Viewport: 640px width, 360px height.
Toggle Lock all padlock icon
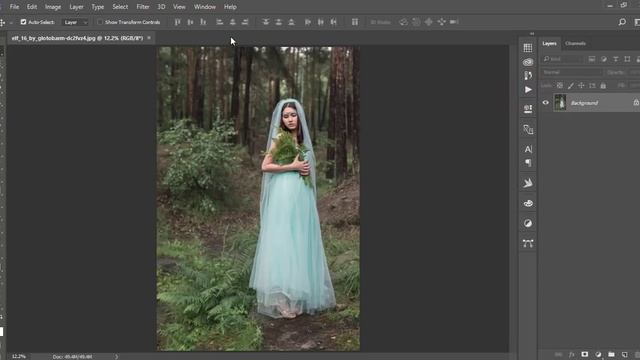603,85
